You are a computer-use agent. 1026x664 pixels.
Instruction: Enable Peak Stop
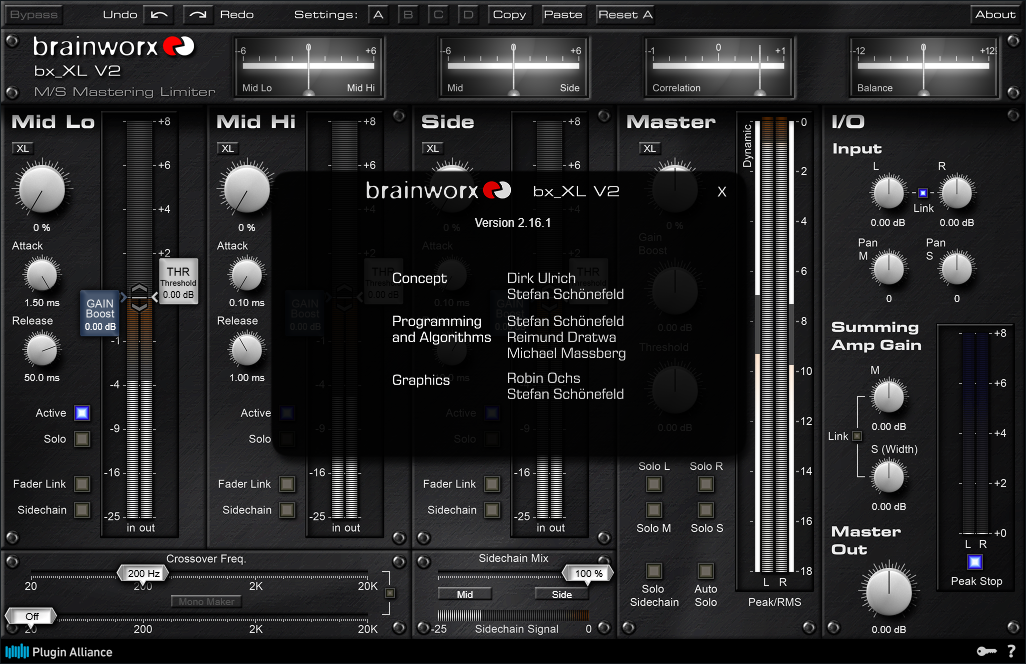(975, 562)
